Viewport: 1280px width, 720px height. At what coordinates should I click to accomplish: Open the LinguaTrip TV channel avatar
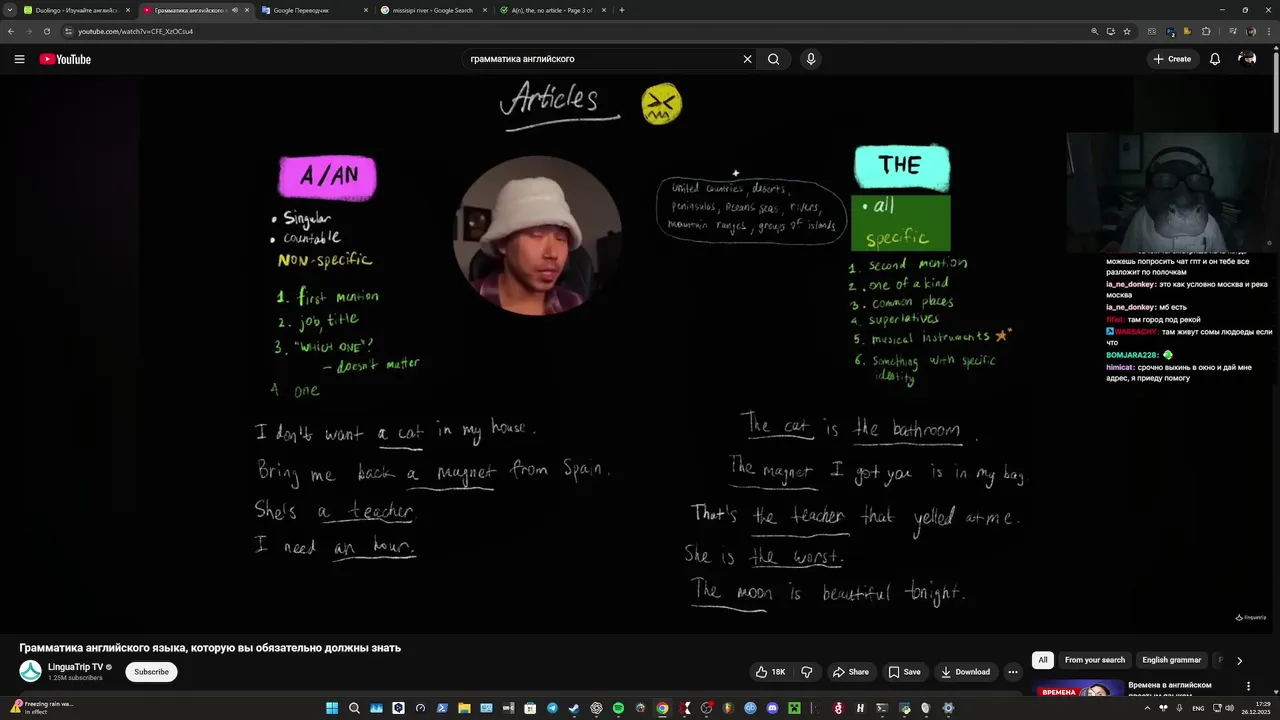30,672
